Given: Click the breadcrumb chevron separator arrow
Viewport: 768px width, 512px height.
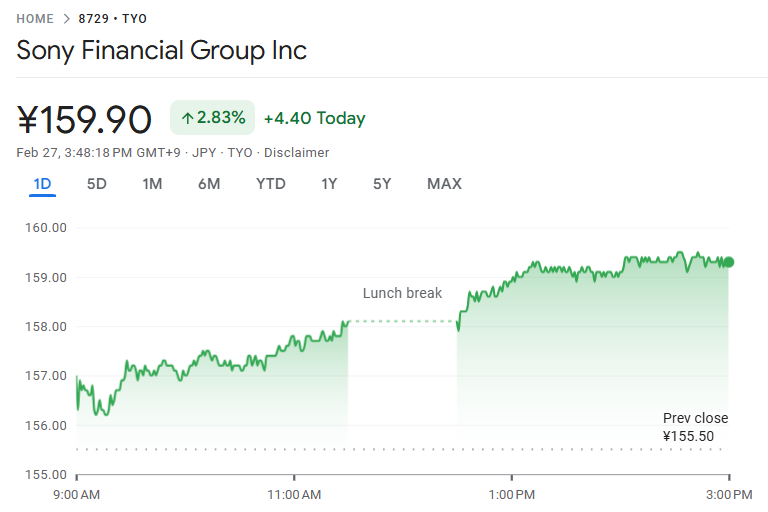Looking at the screenshot, I should point(66,19).
